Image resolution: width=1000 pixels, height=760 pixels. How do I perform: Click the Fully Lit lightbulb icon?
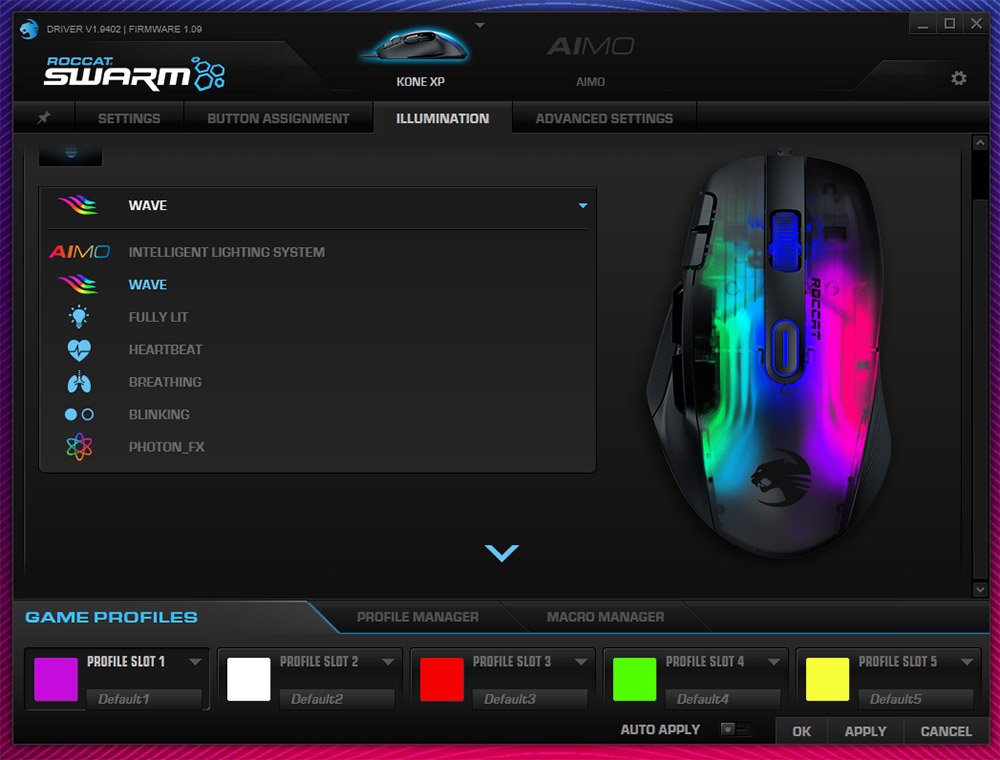79,317
